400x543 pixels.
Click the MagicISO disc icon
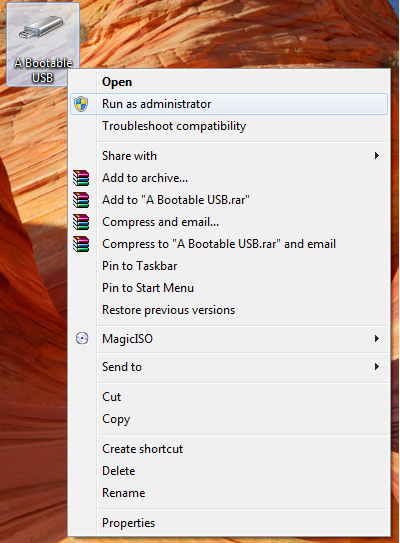click(82, 338)
